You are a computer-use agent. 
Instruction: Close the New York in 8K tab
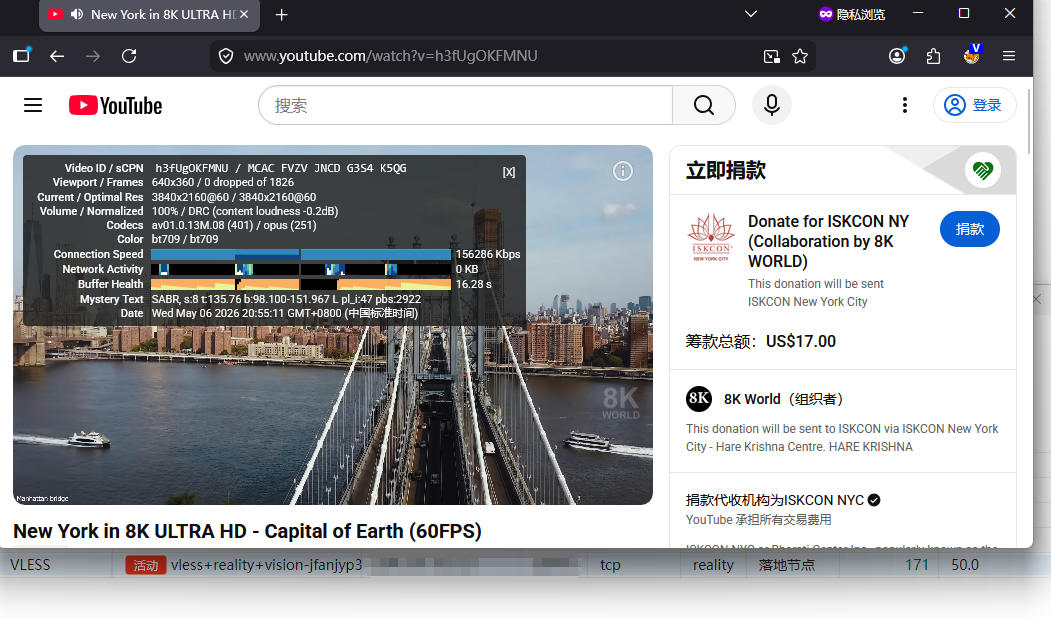[x=244, y=14]
